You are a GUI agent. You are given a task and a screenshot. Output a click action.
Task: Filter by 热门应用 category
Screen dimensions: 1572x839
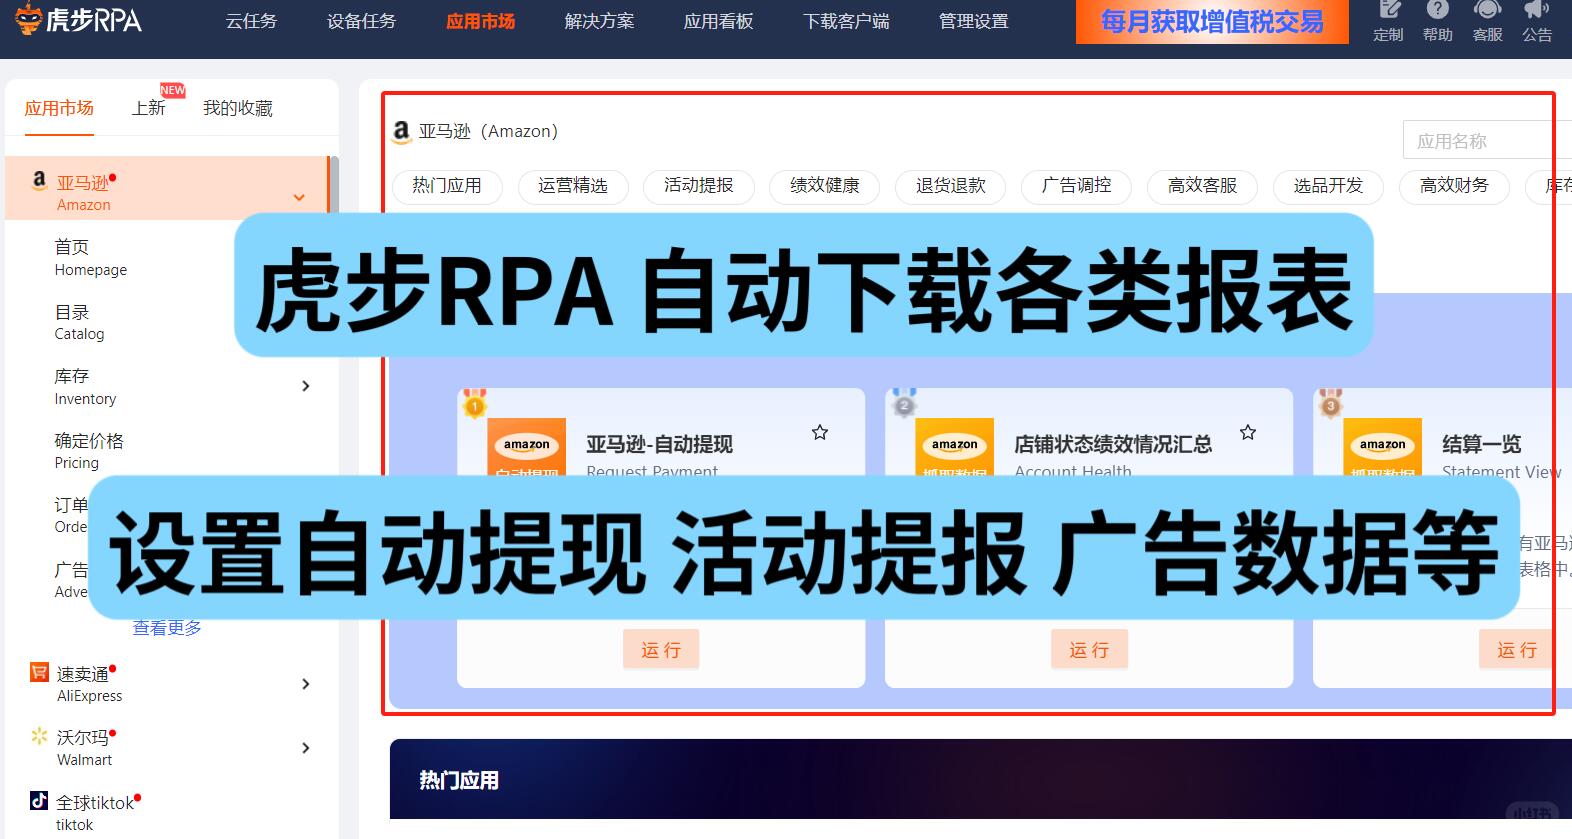pyautogui.click(x=447, y=186)
